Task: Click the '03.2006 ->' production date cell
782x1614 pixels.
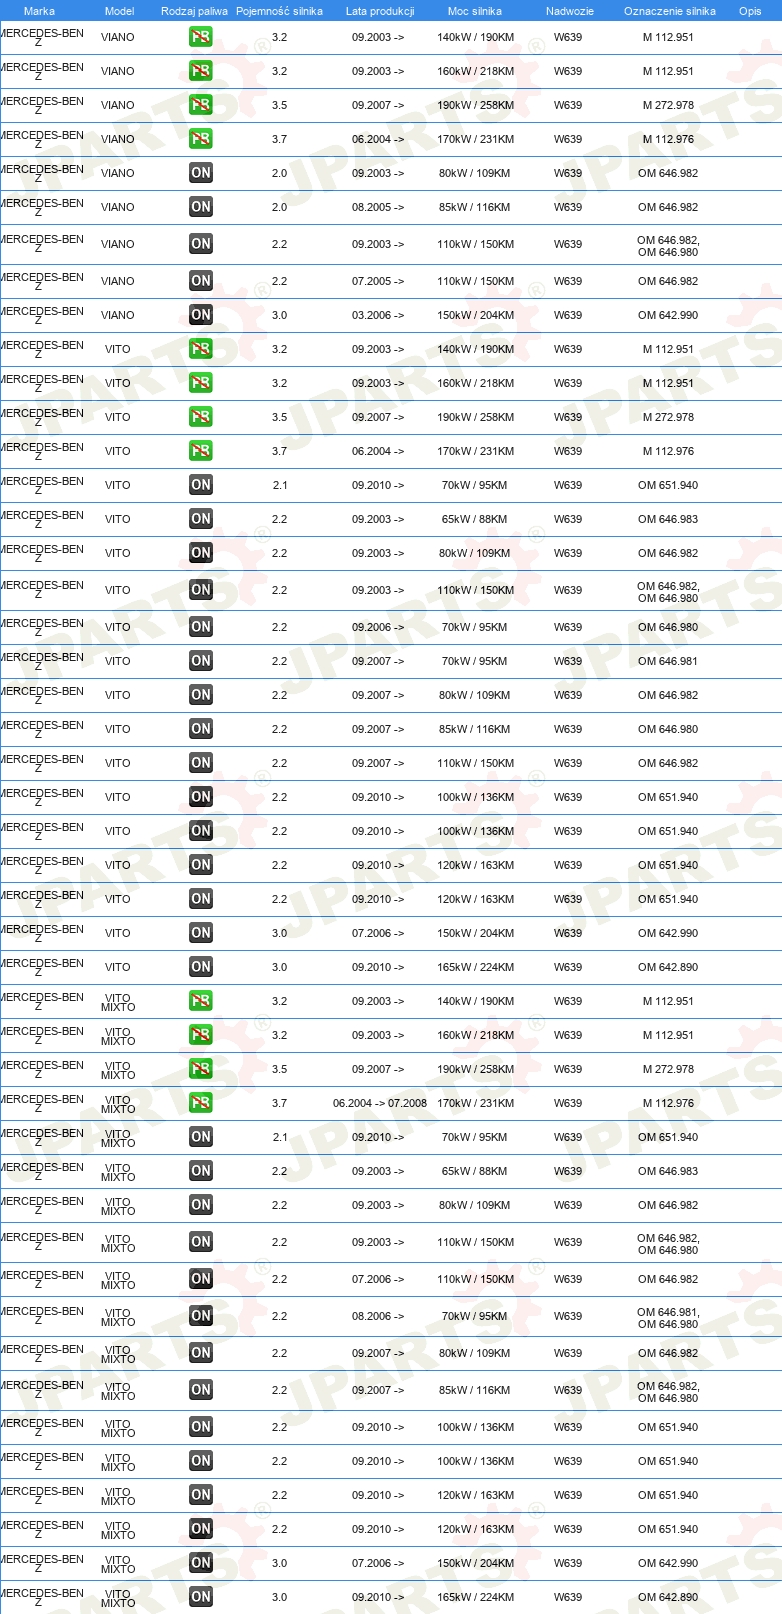Action: [378, 315]
